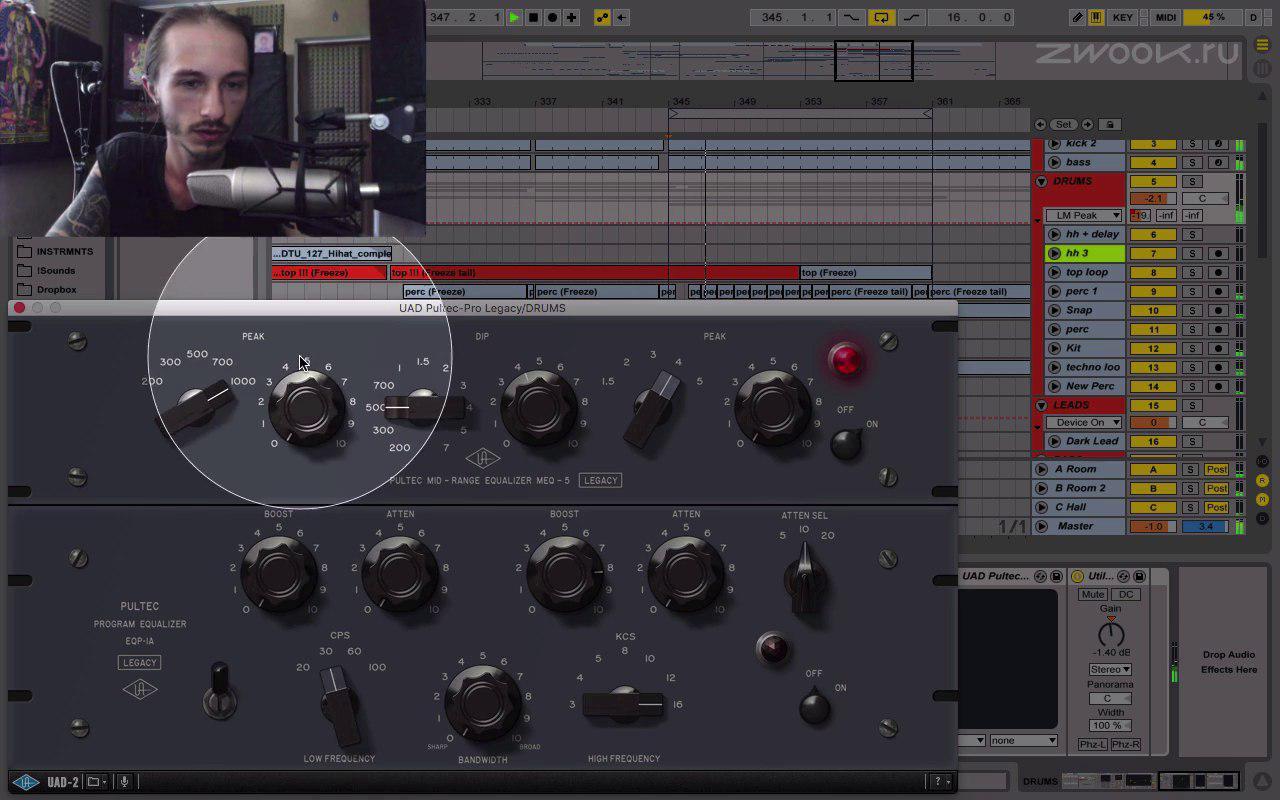Open the Device On chooser
This screenshot has height=800, width=1280.
pyautogui.click(x=1084, y=422)
